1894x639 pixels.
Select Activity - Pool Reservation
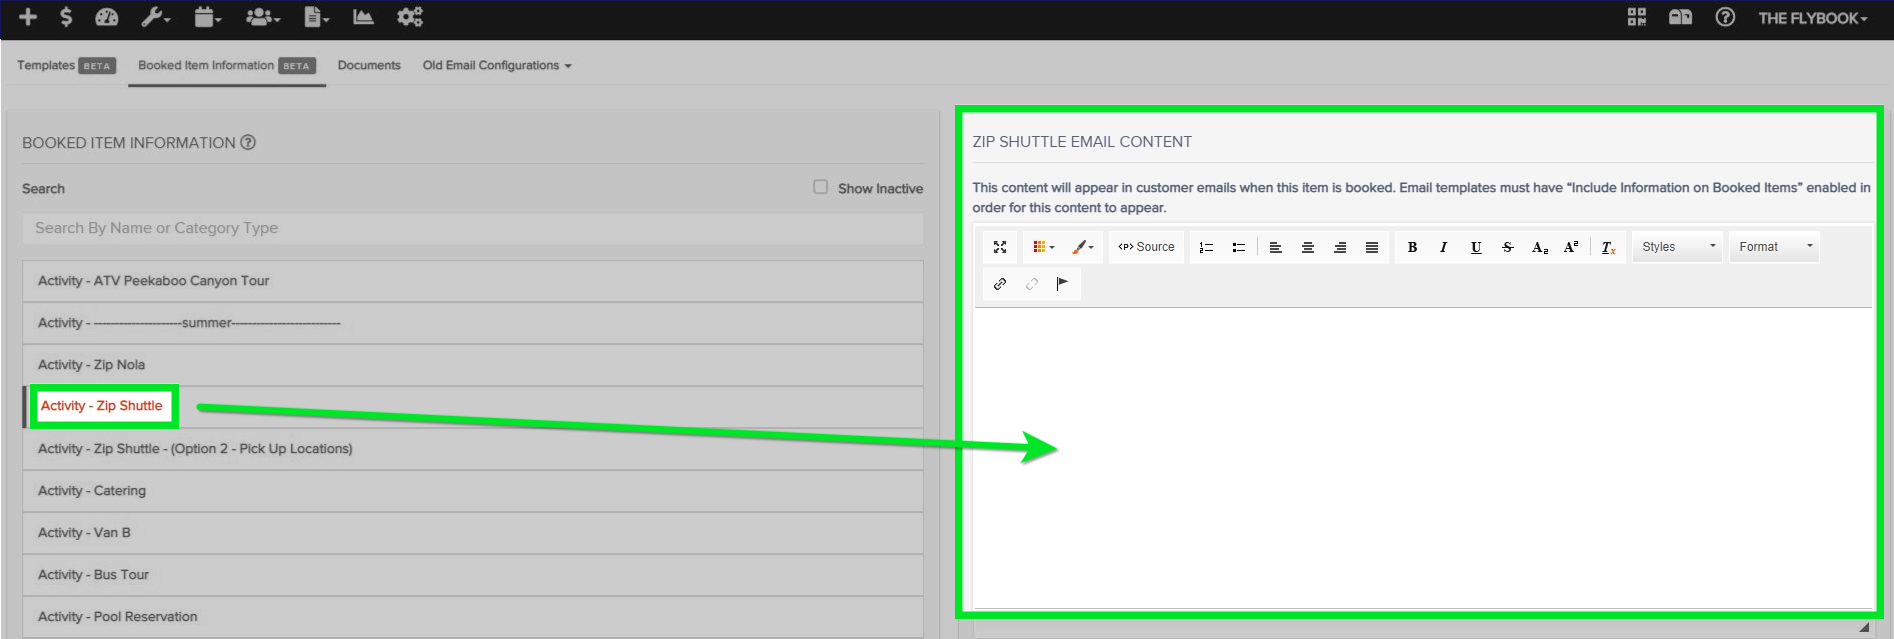click(x=473, y=617)
